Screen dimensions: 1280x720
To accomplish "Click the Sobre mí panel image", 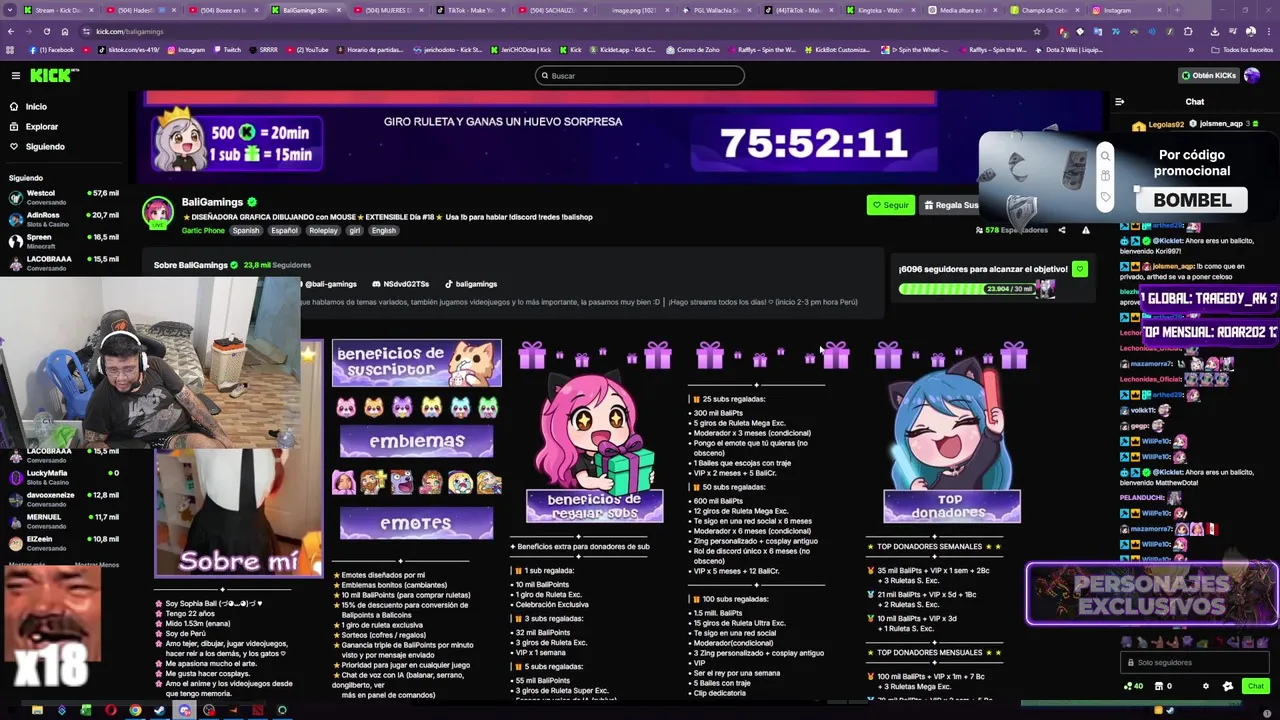I will pyautogui.click(x=239, y=513).
